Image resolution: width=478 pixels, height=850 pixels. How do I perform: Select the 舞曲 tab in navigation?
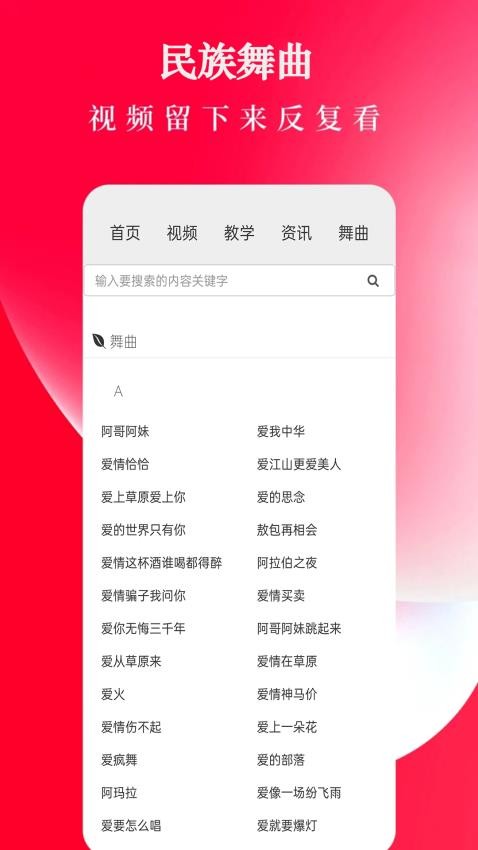click(x=353, y=233)
